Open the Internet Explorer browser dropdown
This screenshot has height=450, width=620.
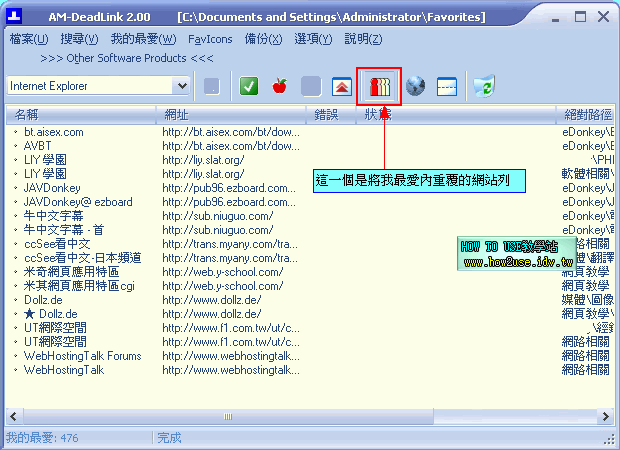(x=181, y=86)
